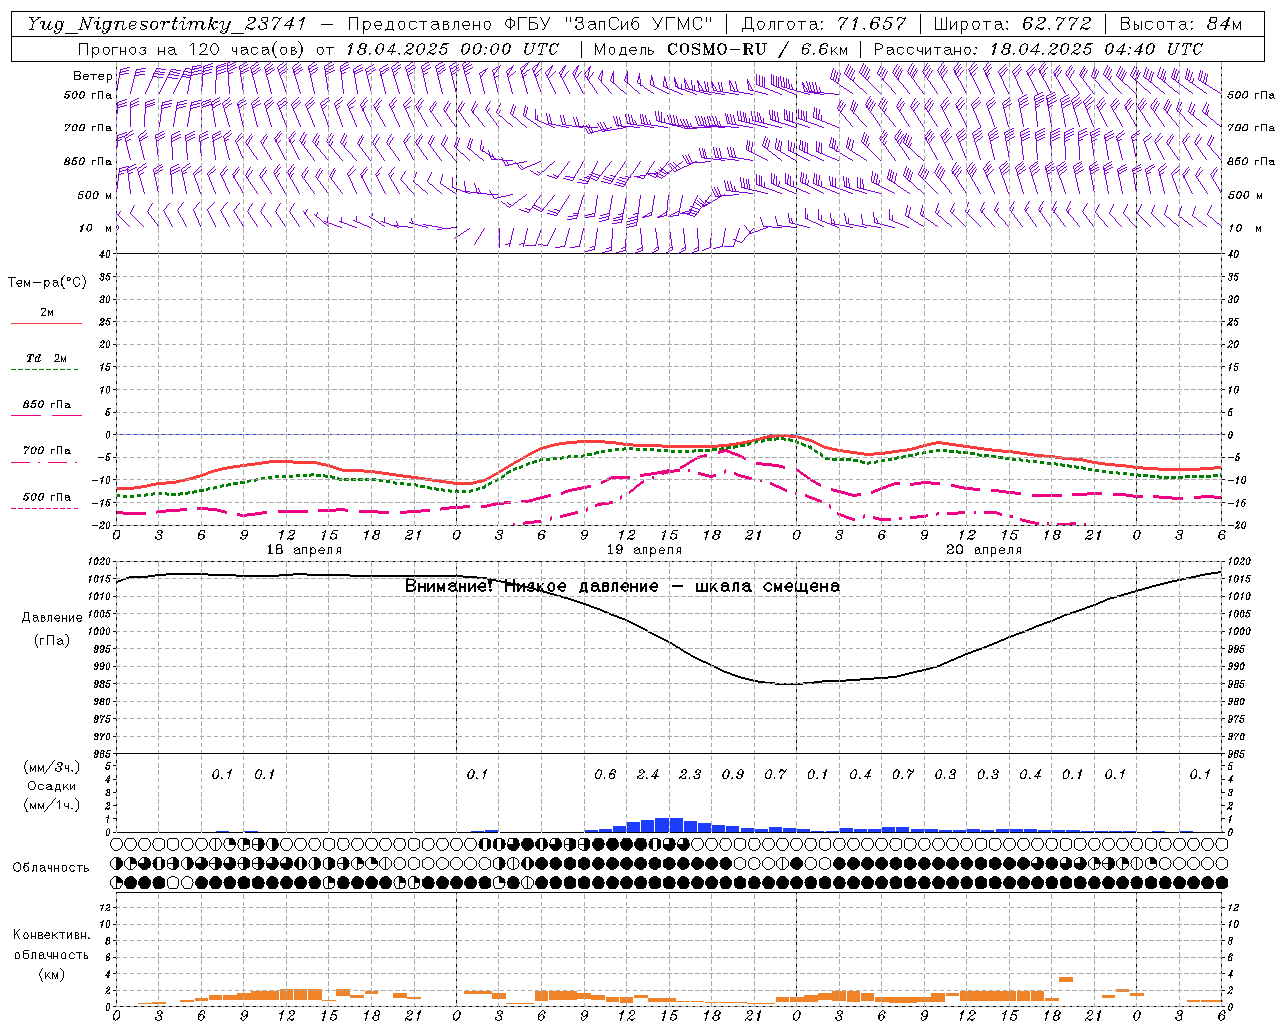Select the (мм/1ч.) precipitation unit label
The height and width of the screenshot is (1024, 1280).
(51, 805)
